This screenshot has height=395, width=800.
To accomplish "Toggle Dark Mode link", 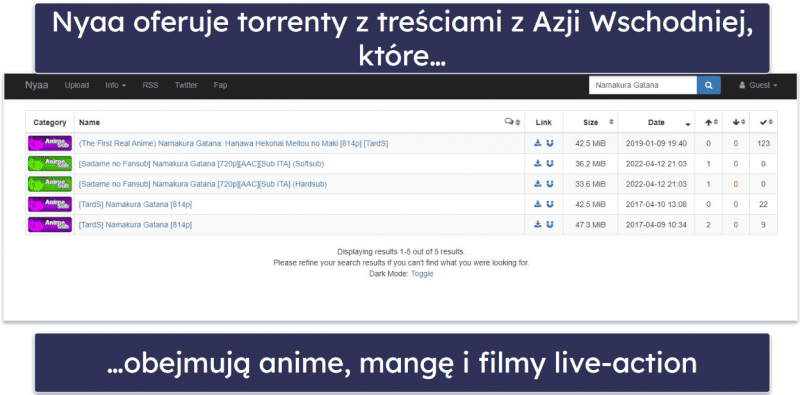I will (x=422, y=274).
